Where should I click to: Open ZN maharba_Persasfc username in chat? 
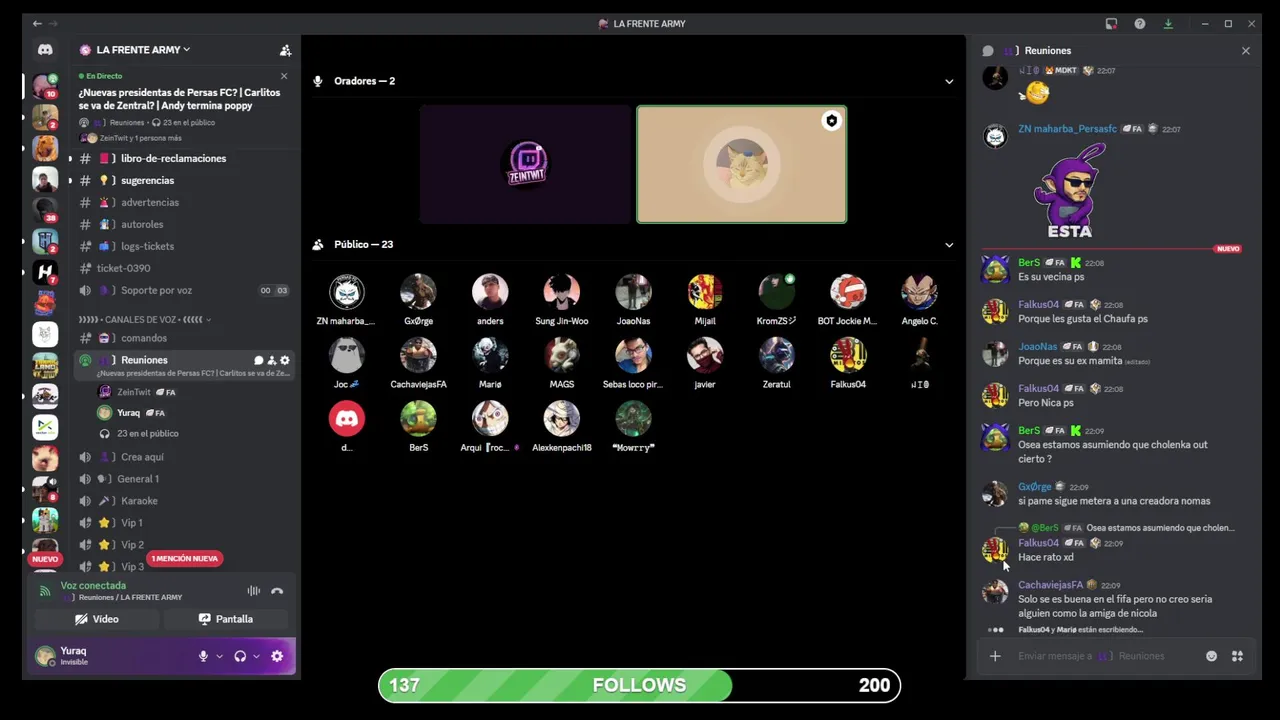coord(1067,129)
